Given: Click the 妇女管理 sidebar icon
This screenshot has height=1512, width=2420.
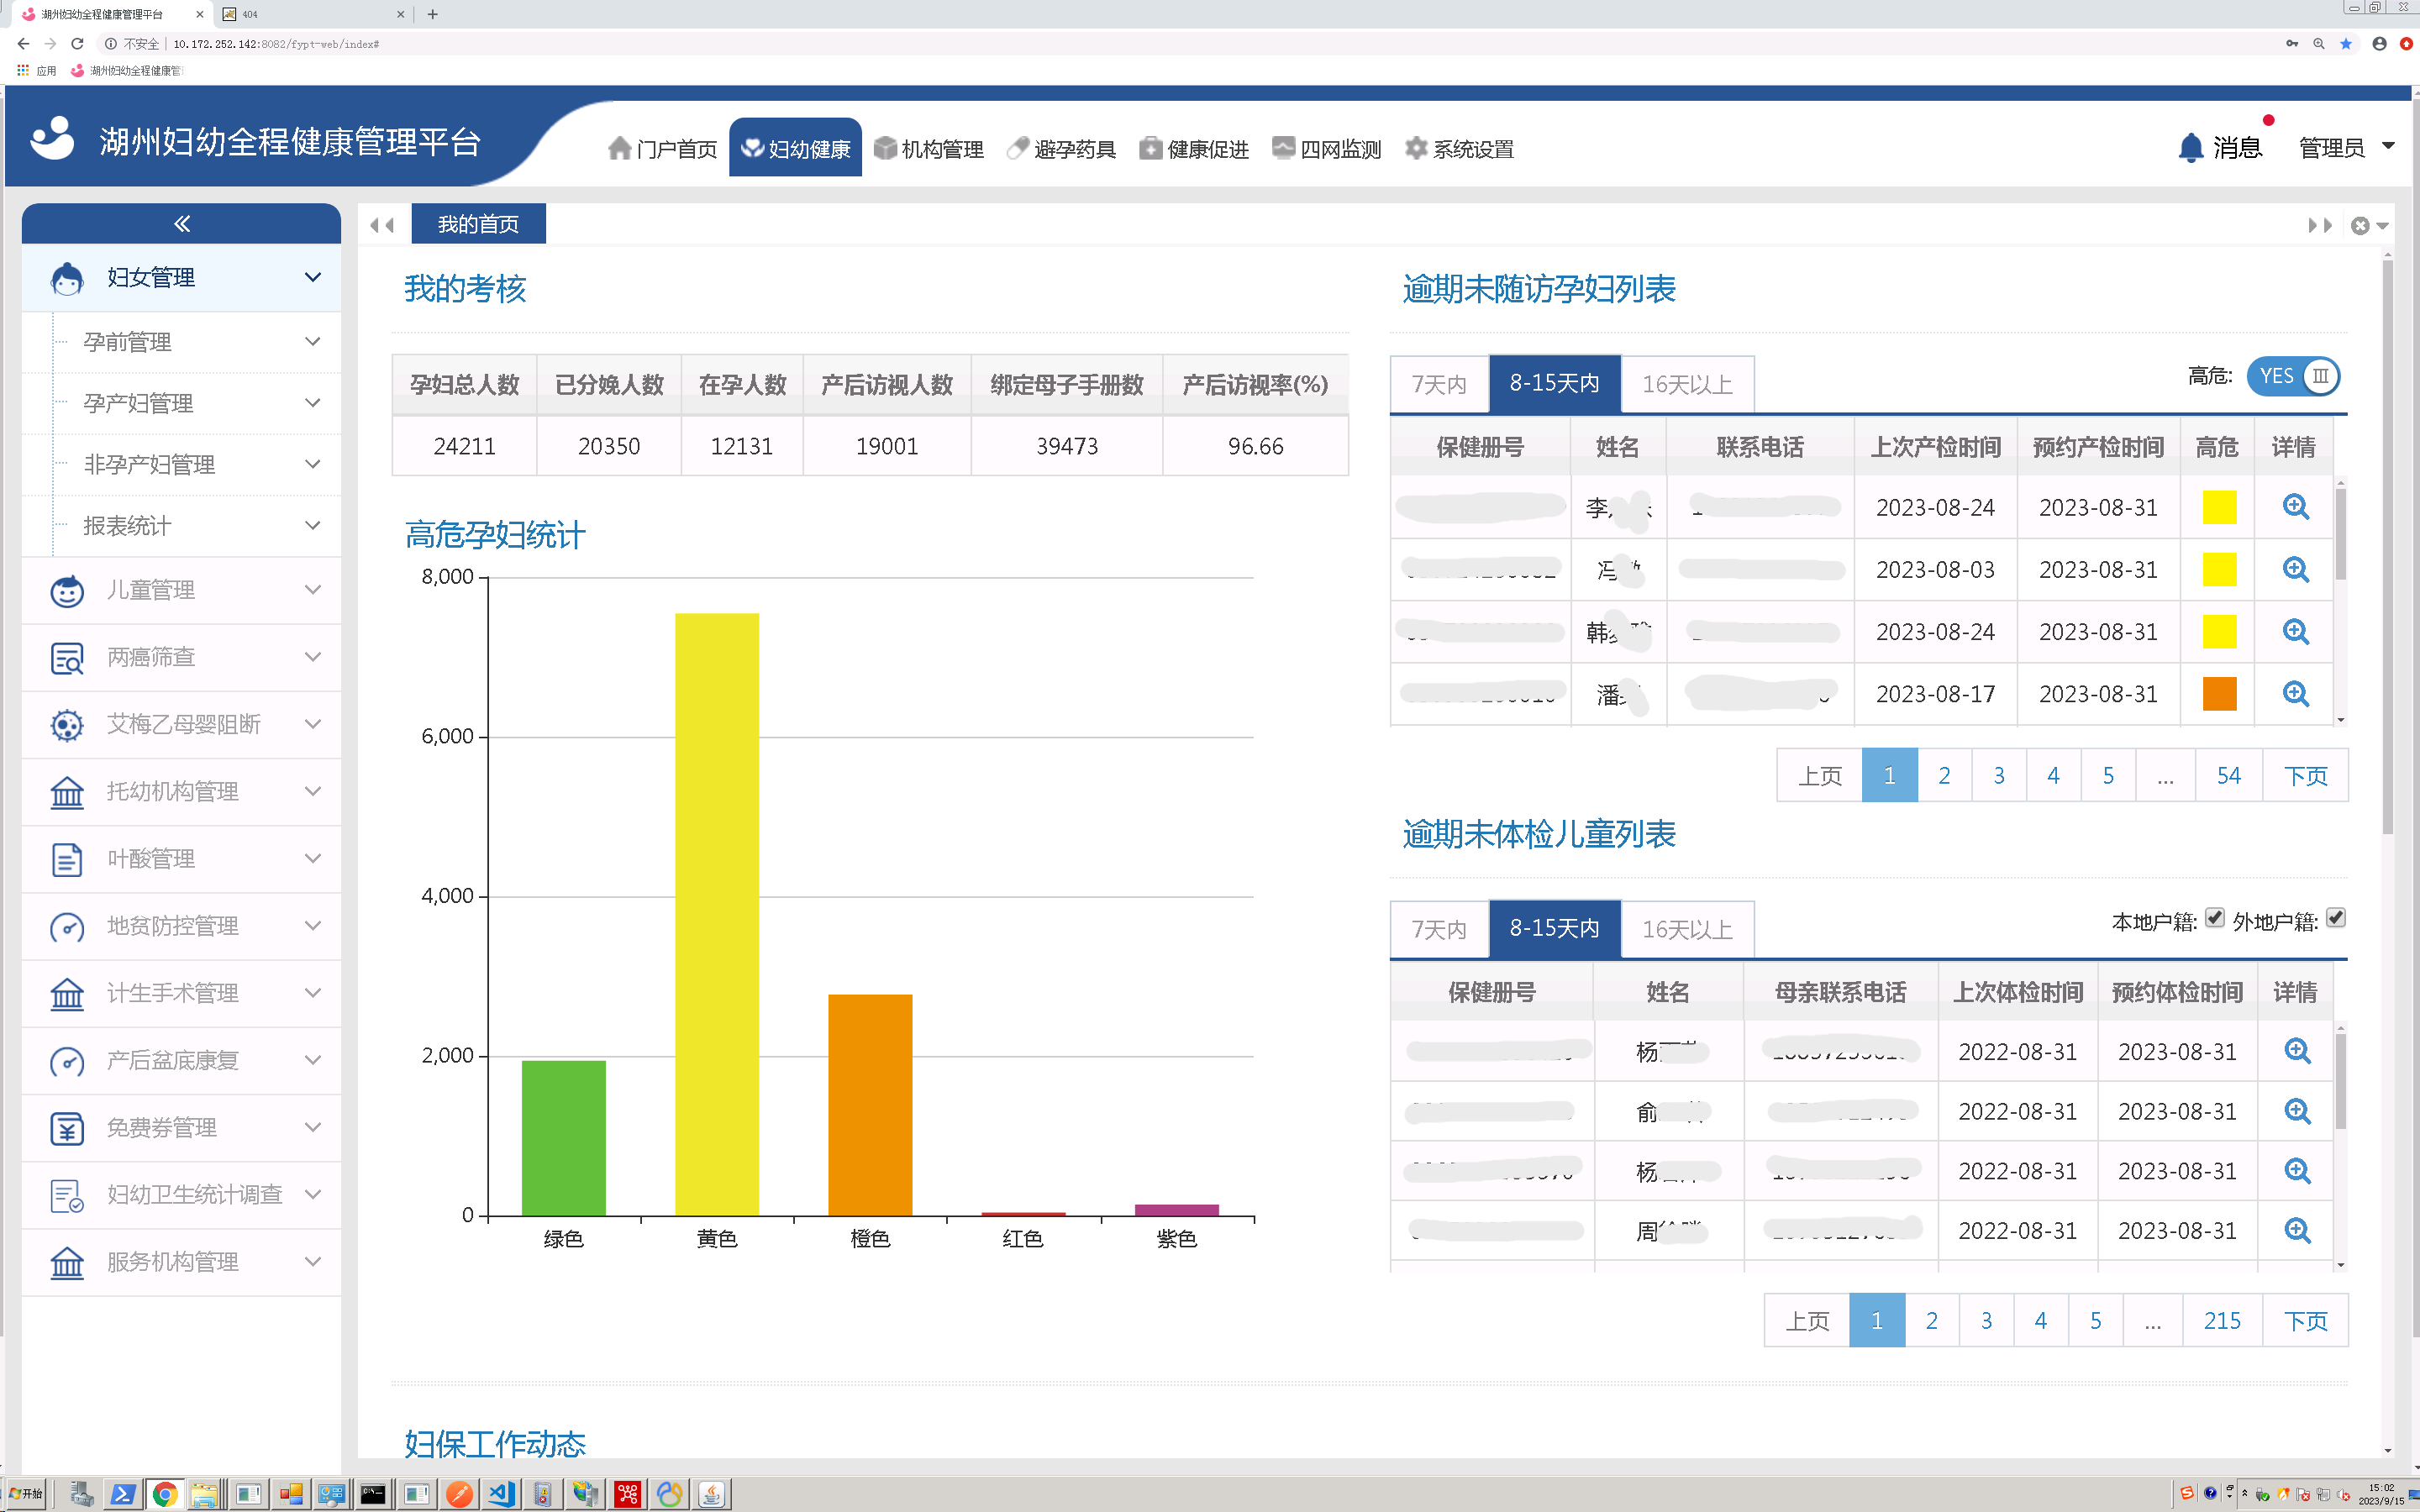Looking at the screenshot, I should [x=67, y=278].
